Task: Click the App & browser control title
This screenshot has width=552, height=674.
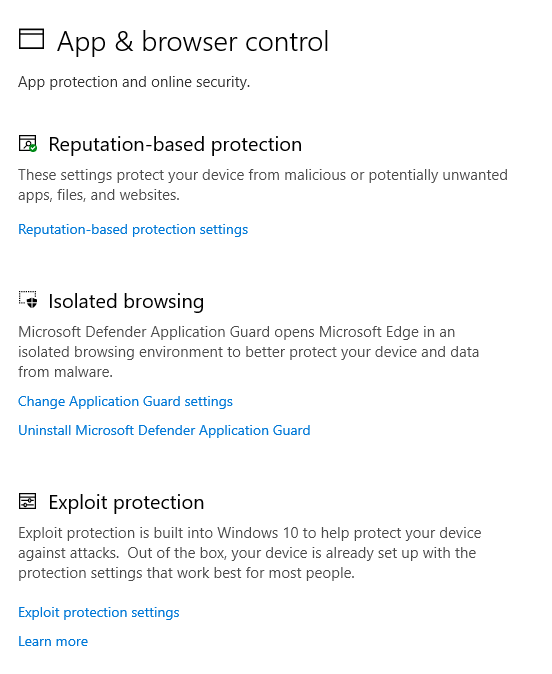Action: click(193, 42)
